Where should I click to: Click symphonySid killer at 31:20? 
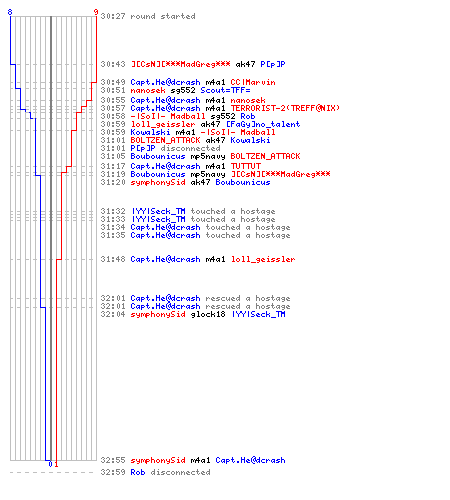pyautogui.click(x=158, y=182)
